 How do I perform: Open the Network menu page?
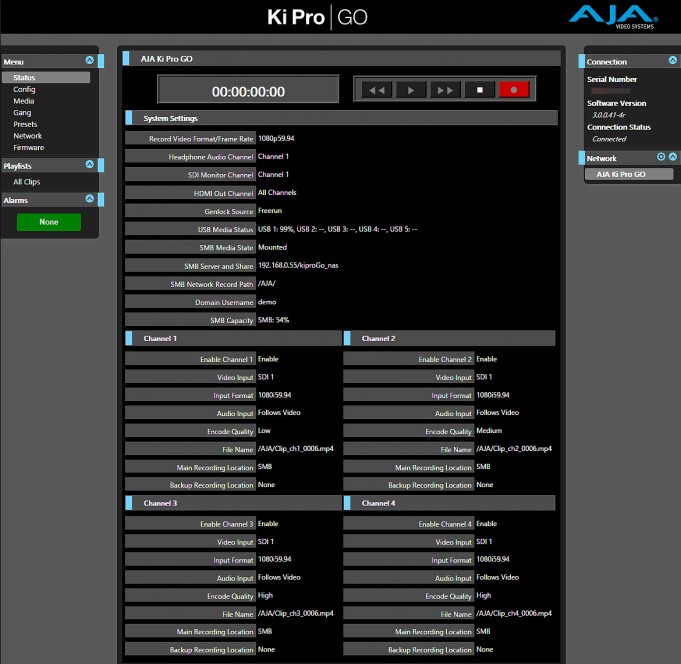click(27, 136)
